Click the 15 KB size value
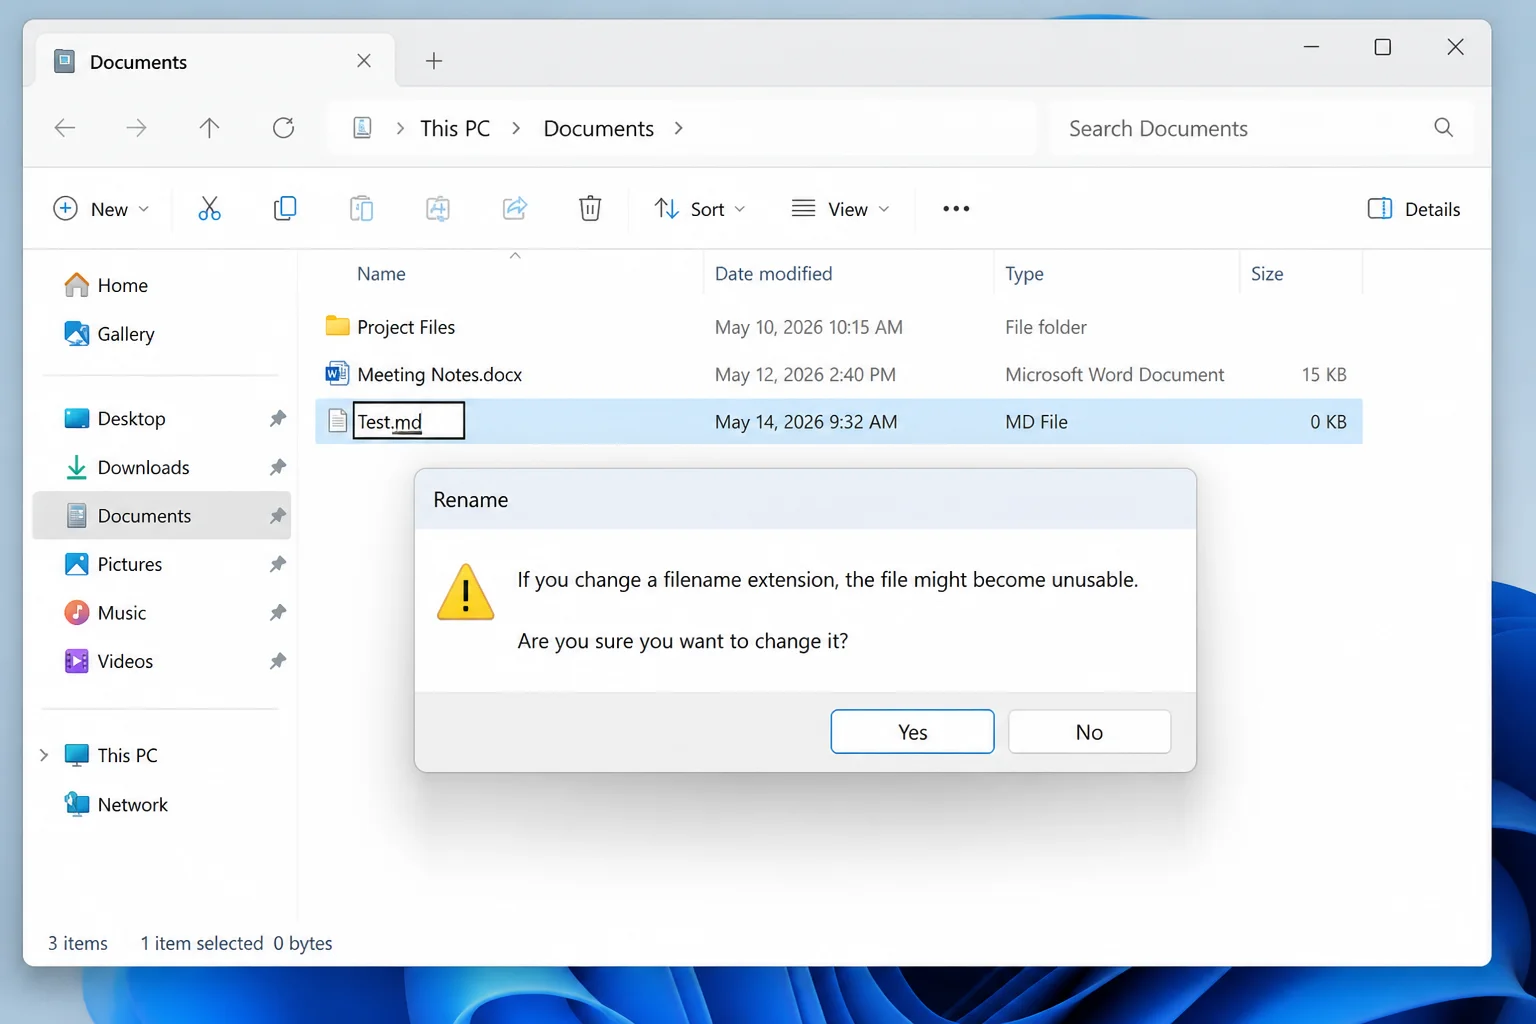This screenshot has height=1024, width=1536. point(1324,374)
